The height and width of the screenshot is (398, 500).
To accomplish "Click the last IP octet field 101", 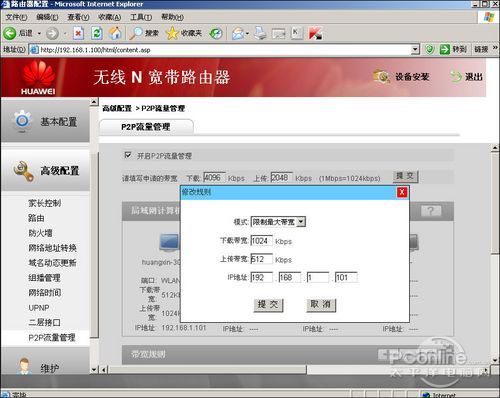I will point(346,277).
